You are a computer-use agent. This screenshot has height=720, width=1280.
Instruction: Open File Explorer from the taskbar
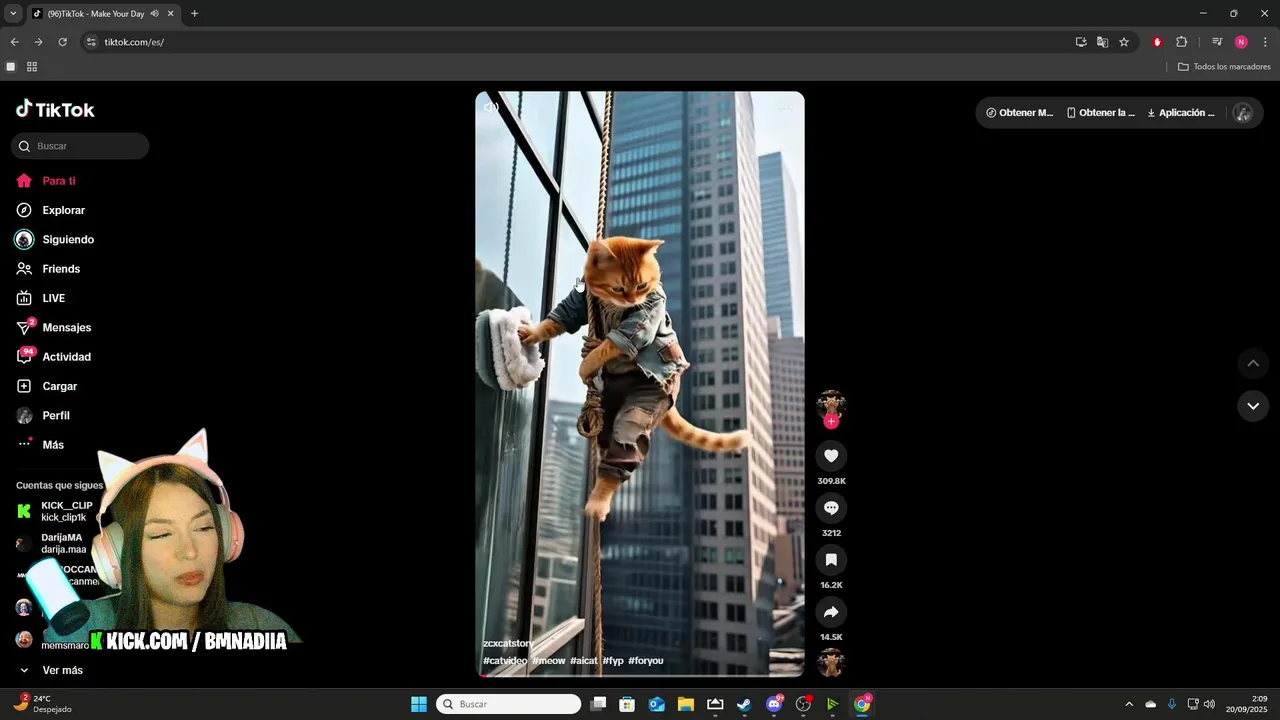[686, 704]
